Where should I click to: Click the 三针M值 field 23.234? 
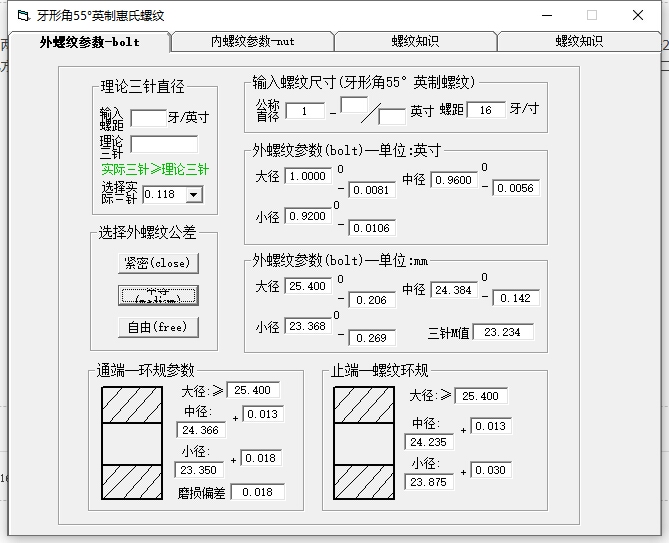point(503,332)
